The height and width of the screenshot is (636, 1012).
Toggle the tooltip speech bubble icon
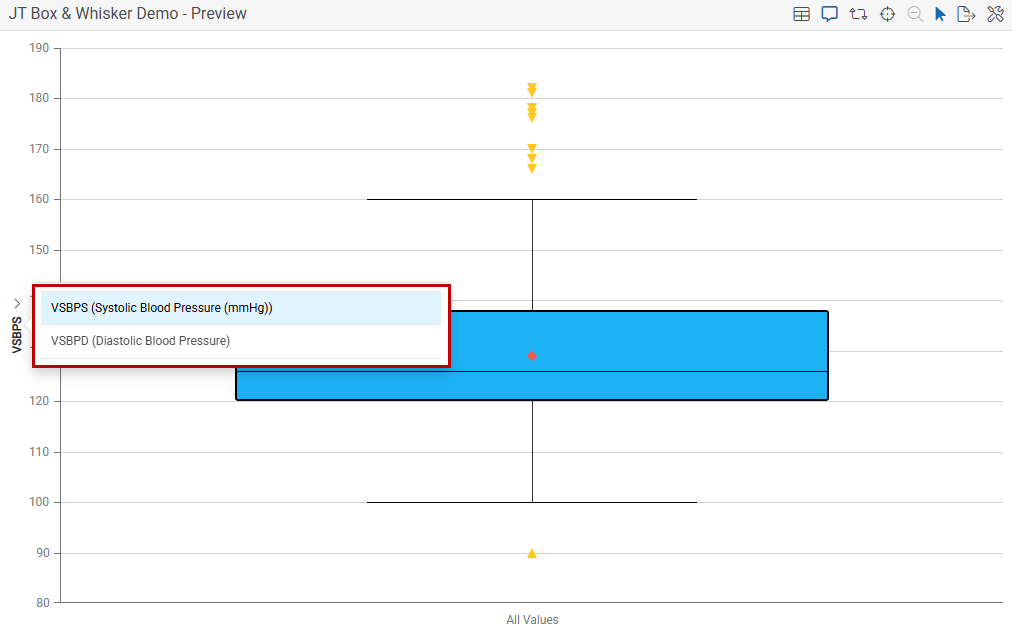[x=829, y=14]
